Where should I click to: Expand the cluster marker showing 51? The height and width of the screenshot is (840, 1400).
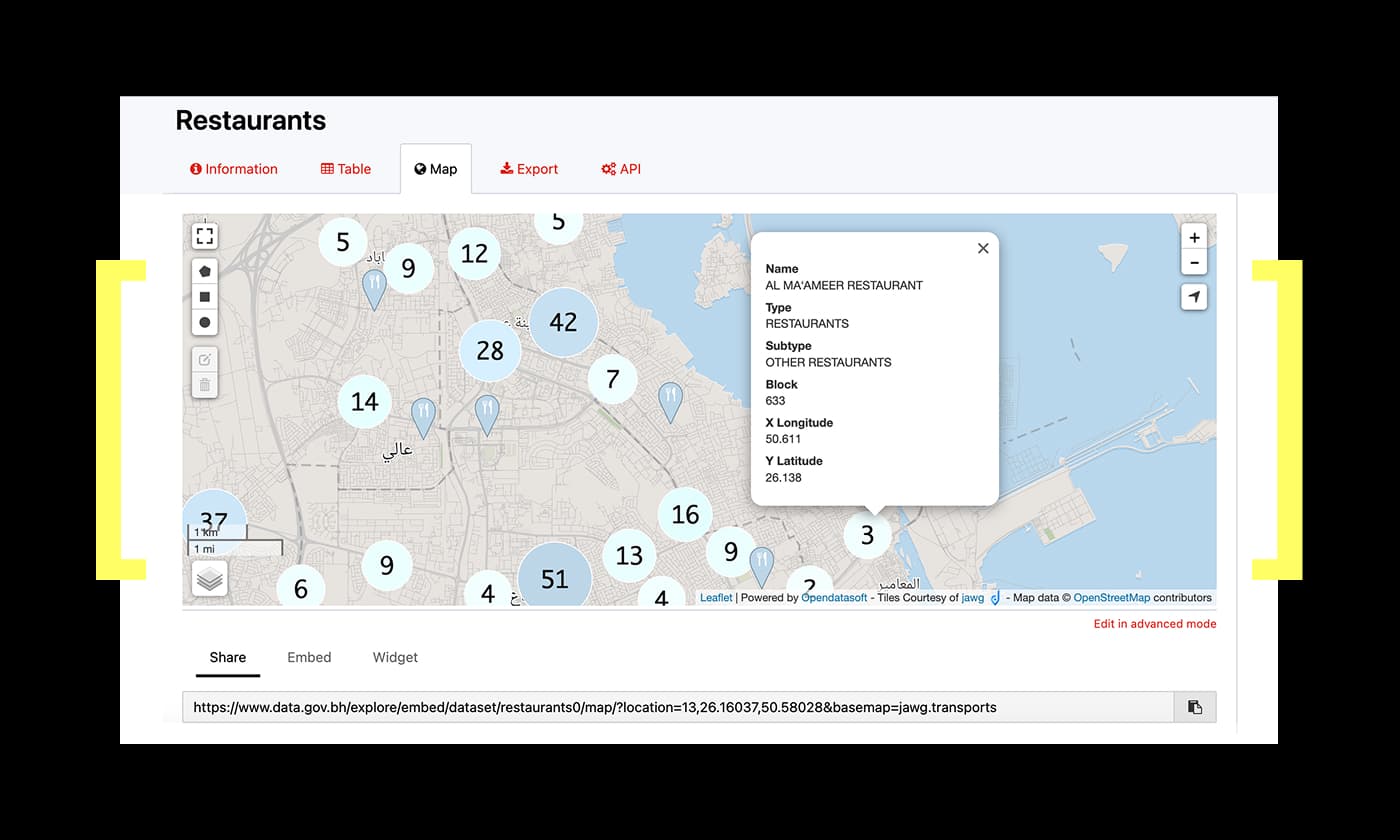[x=554, y=579]
